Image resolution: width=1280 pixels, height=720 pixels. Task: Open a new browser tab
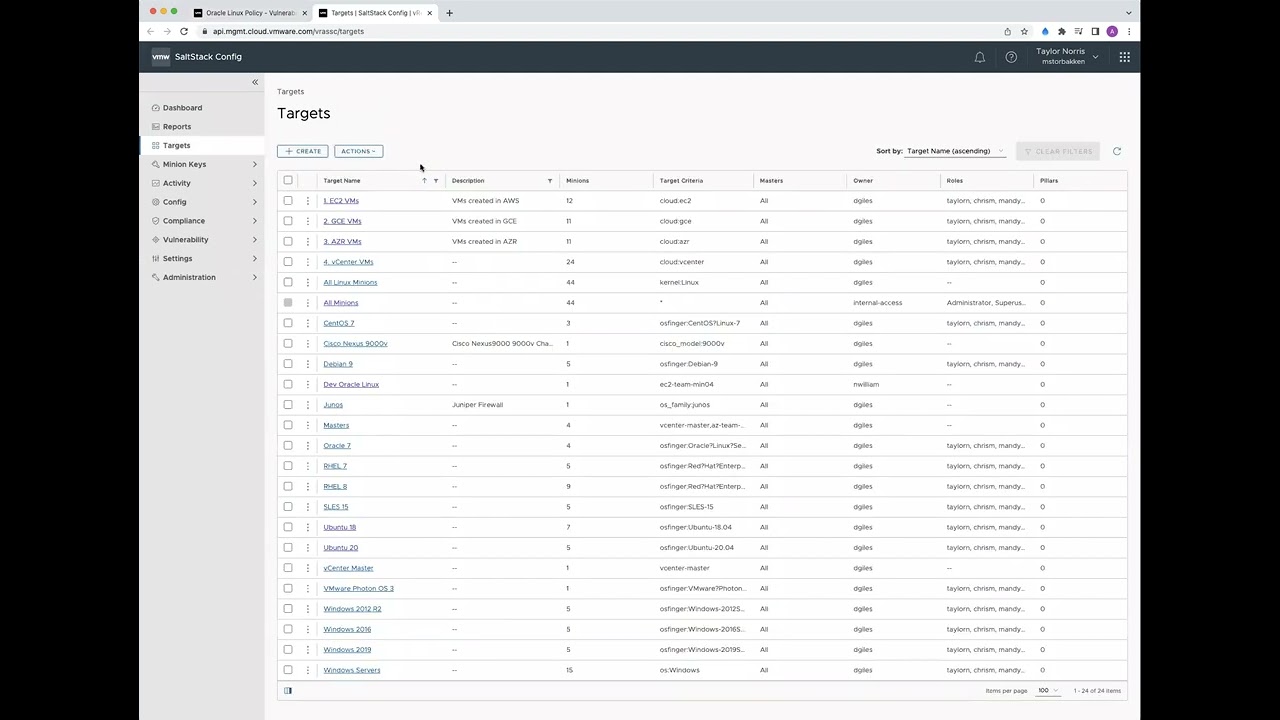pyautogui.click(x=449, y=13)
